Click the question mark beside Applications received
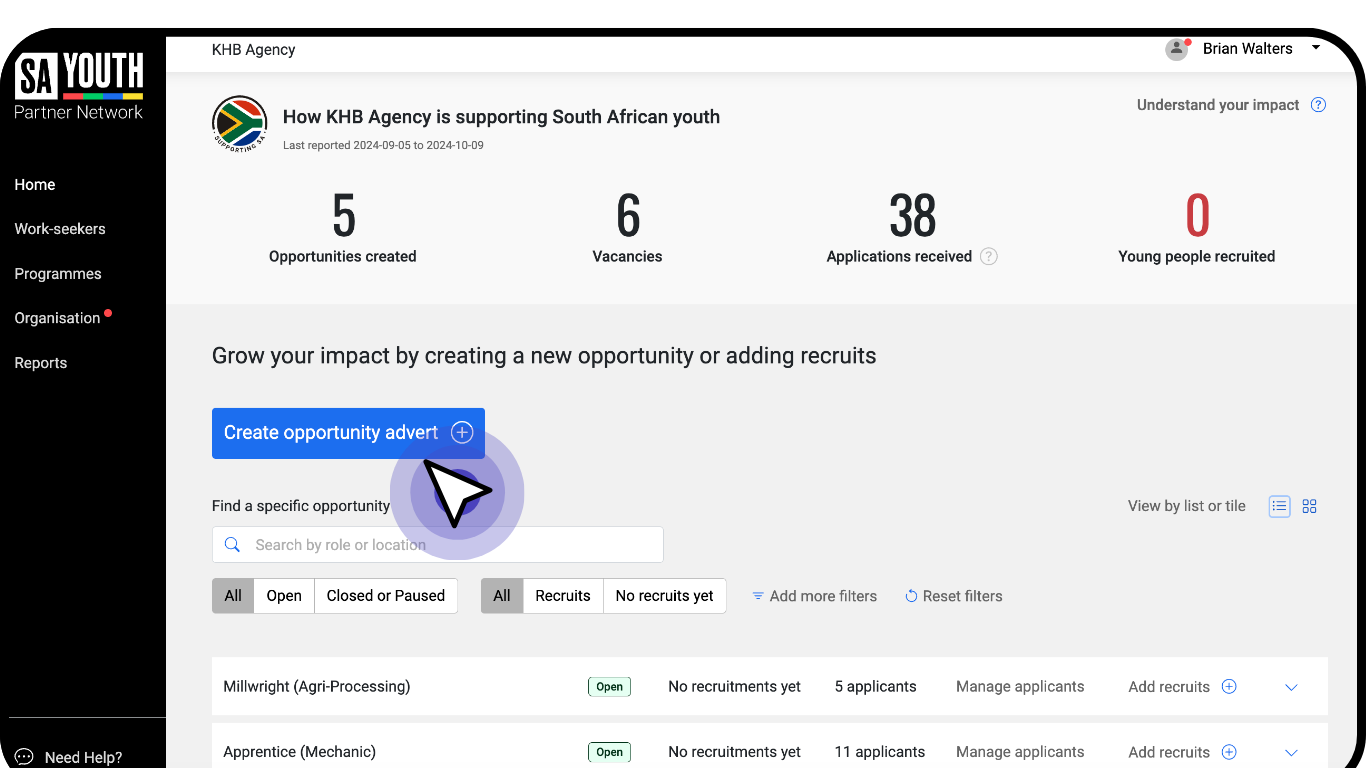 pos(988,256)
